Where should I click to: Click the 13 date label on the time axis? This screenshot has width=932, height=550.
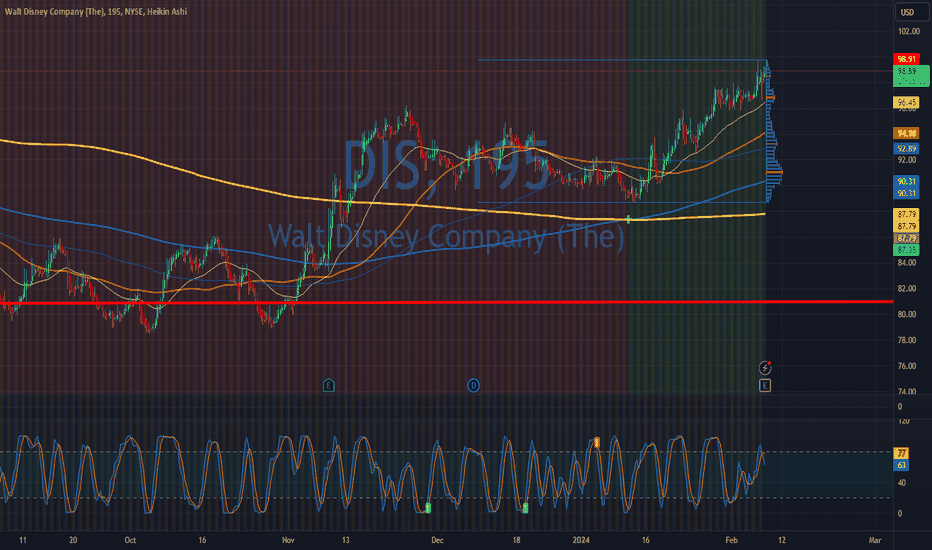pyautogui.click(x=345, y=540)
